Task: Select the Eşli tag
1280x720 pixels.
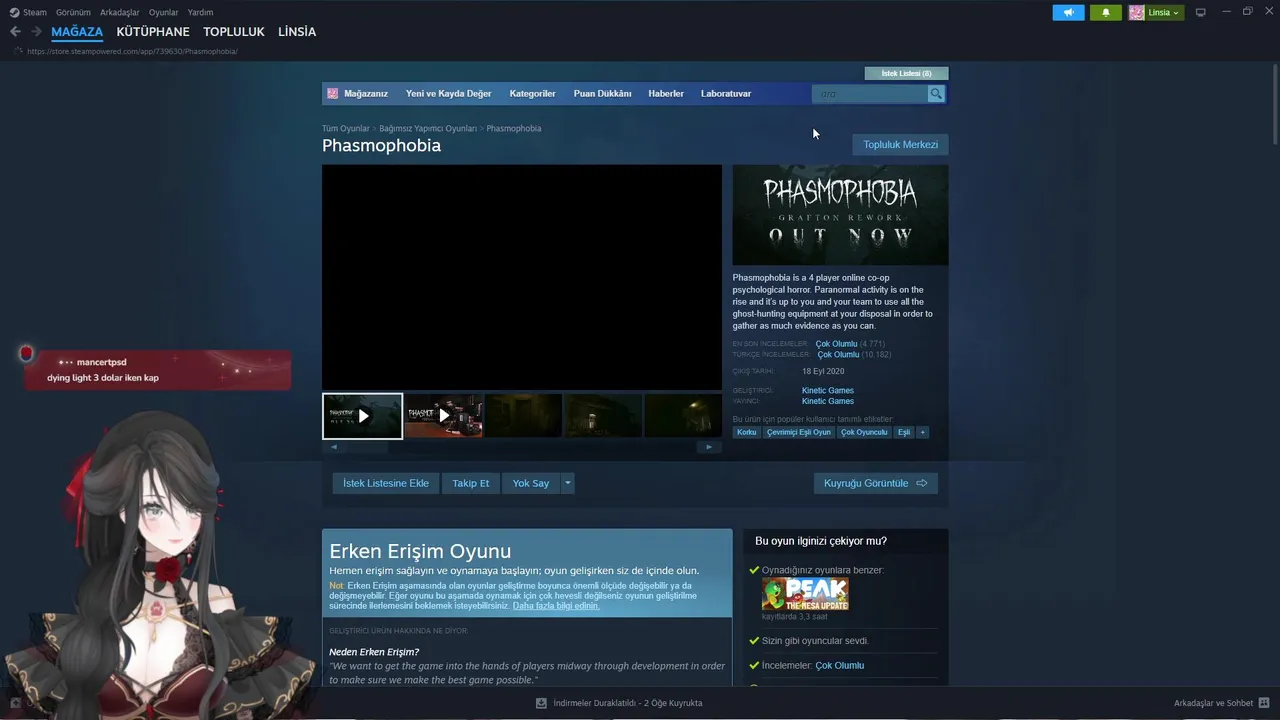Action: click(x=904, y=432)
